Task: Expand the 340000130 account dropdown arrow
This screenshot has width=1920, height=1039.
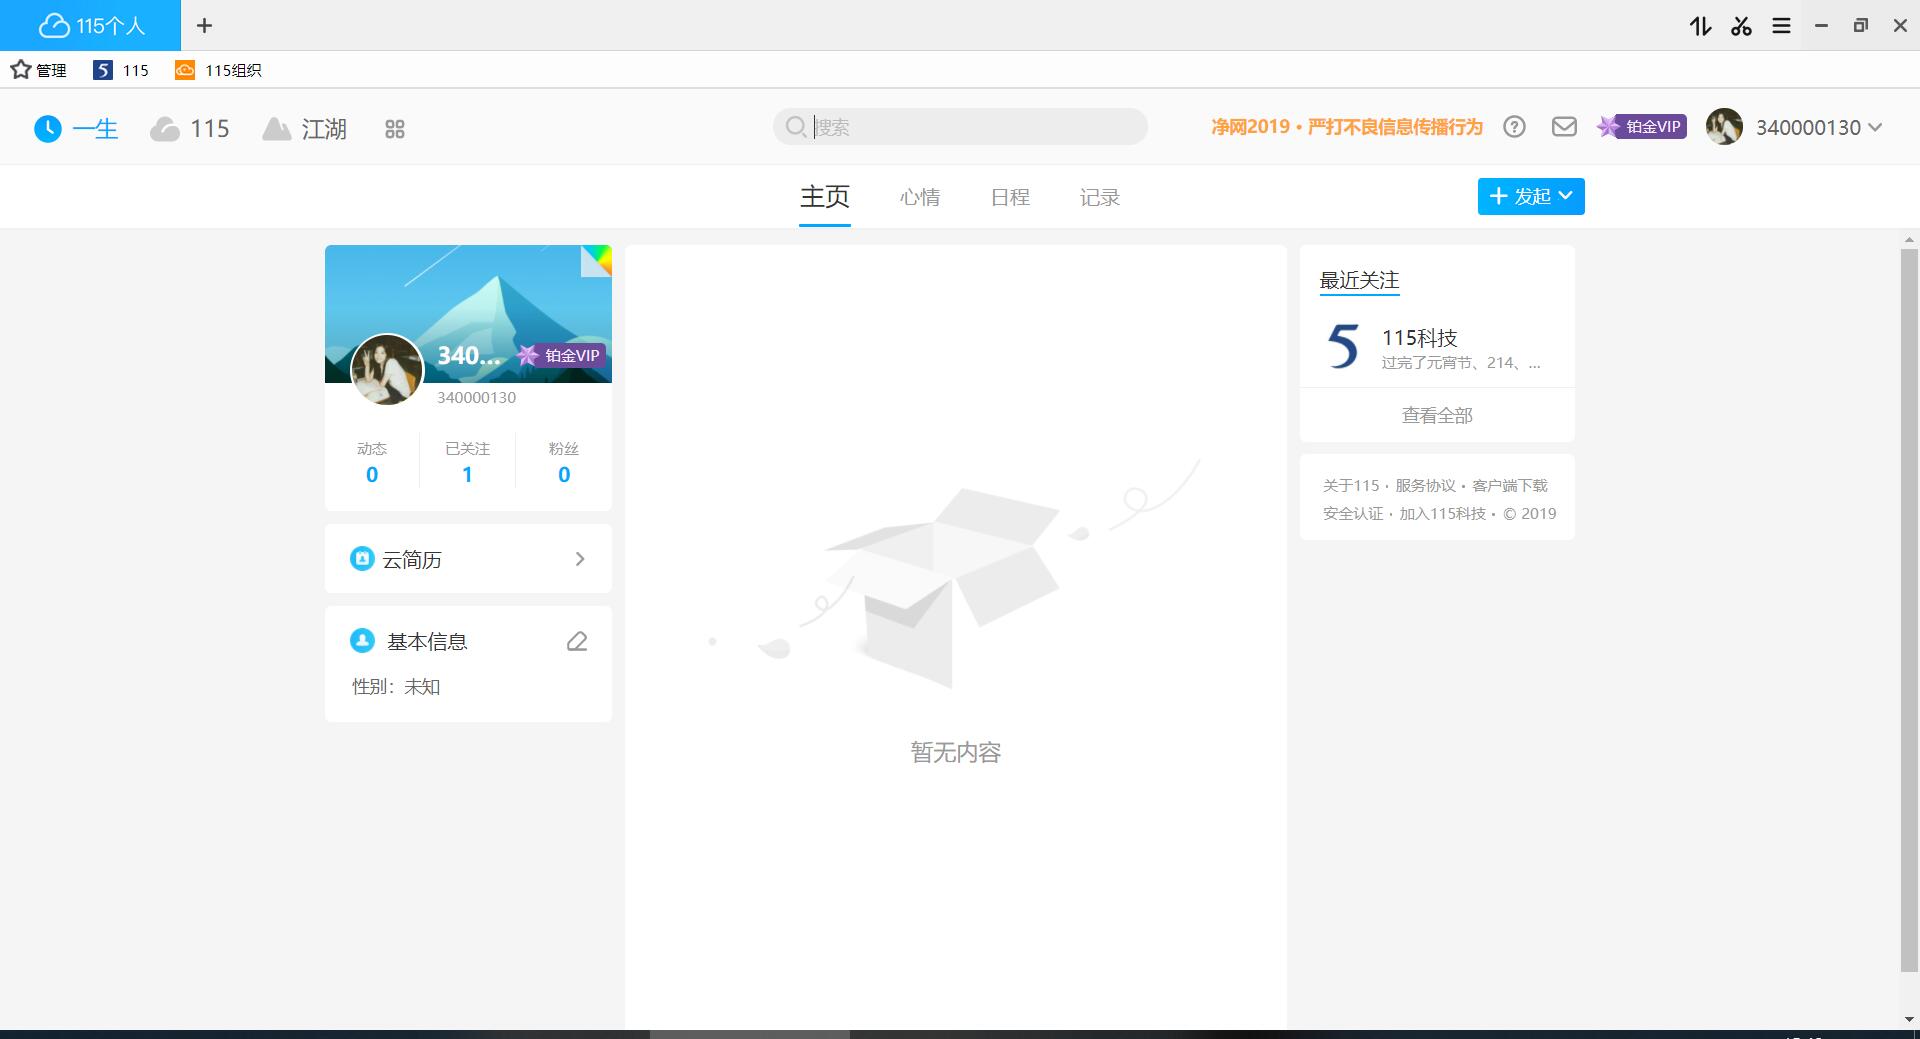Action: pyautogui.click(x=1874, y=127)
